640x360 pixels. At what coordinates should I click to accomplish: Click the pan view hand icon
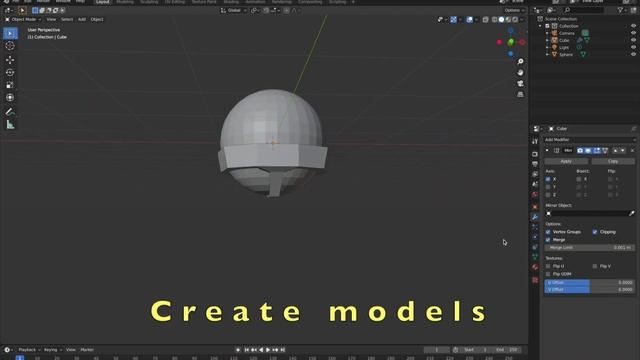pyautogui.click(x=520, y=73)
